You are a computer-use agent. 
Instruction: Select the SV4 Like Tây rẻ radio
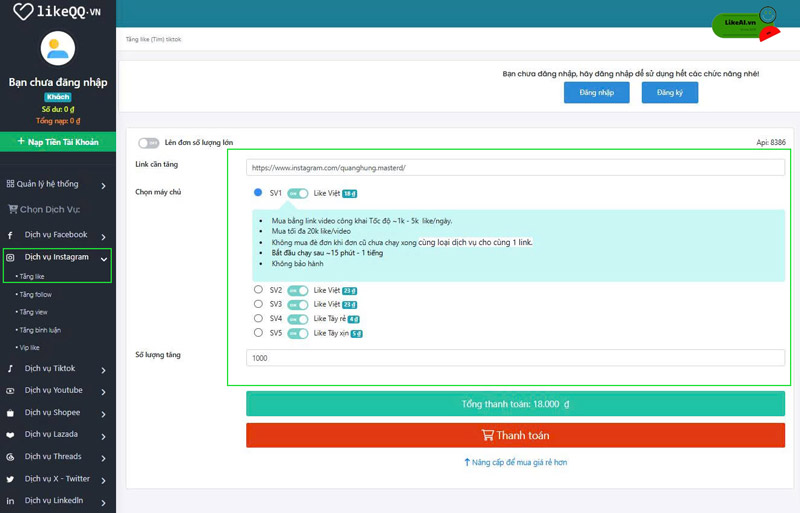[x=258, y=318]
